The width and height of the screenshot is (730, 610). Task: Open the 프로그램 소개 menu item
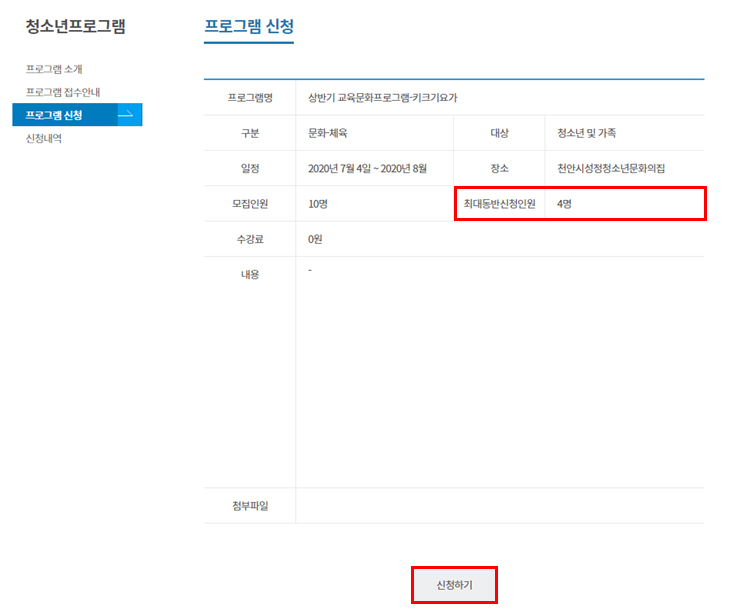pyautogui.click(x=54, y=69)
